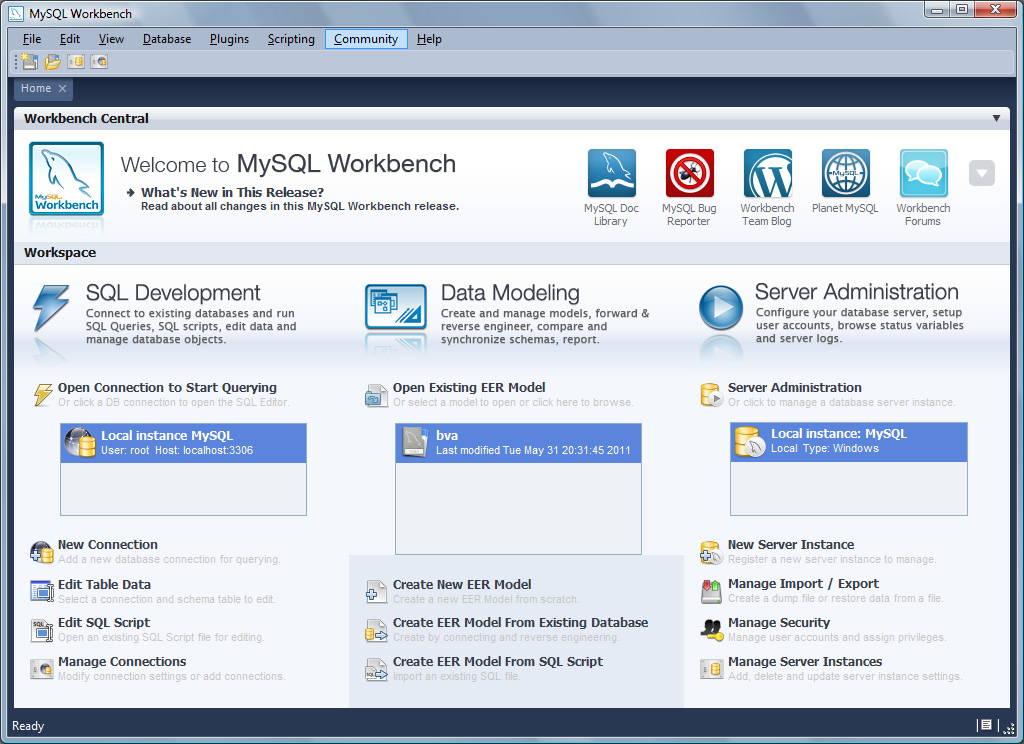This screenshot has height=744, width=1024.
Task: Click the Manage Security icon
Action: click(711, 630)
